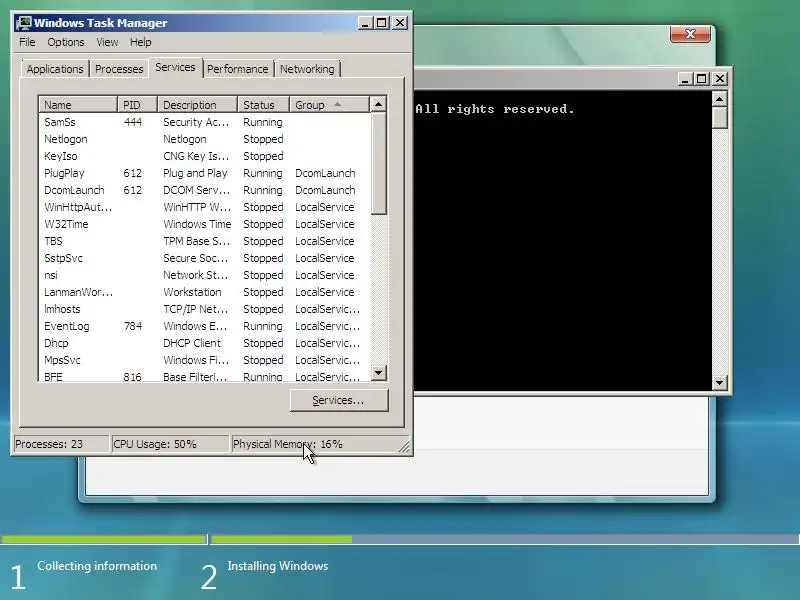
Task: Select the KeyIso service row
Action: tap(204, 156)
